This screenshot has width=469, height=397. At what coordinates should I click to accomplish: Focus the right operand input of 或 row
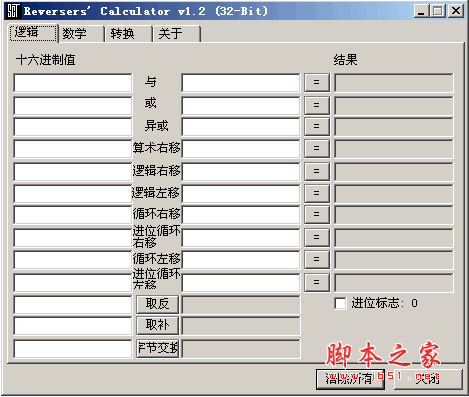(x=241, y=106)
